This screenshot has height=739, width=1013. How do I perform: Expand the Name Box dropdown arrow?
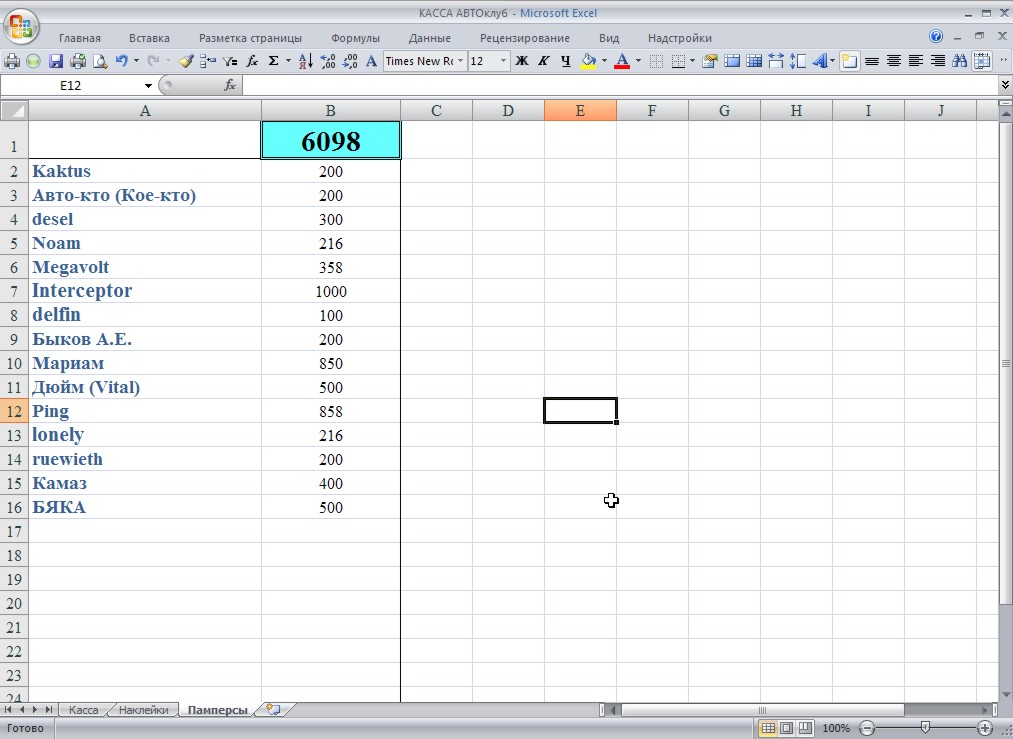pyautogui.click(x=149, y=86)
